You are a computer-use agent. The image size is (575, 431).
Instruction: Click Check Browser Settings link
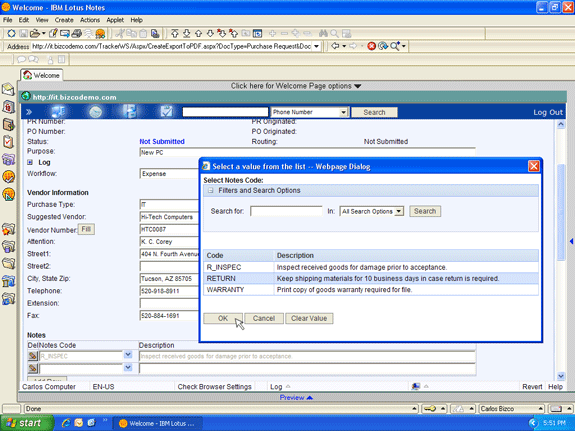click(215, 387)
